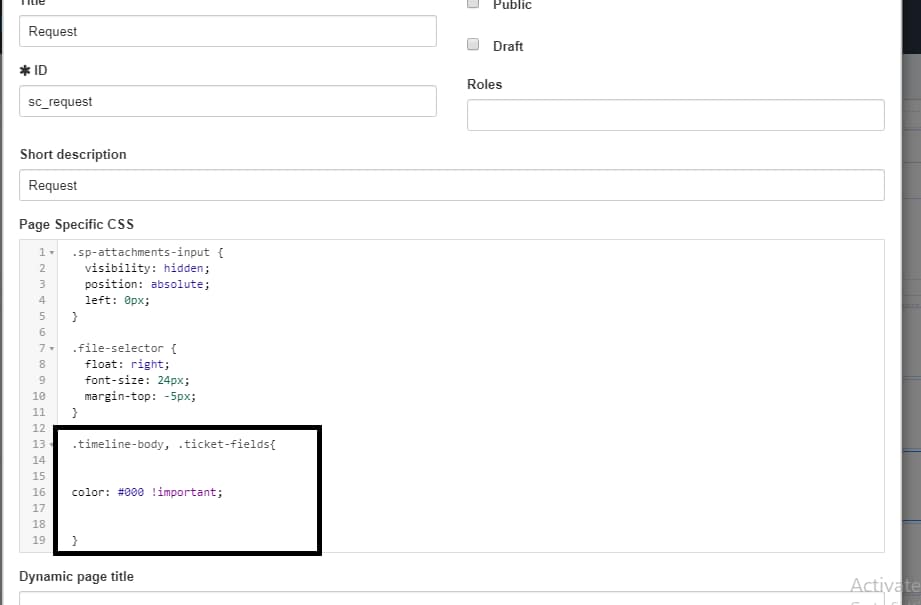921x605 pixels.
Task: Toggle the Draft checkbox
Action: pyautogui.click(x=473, y=45)
